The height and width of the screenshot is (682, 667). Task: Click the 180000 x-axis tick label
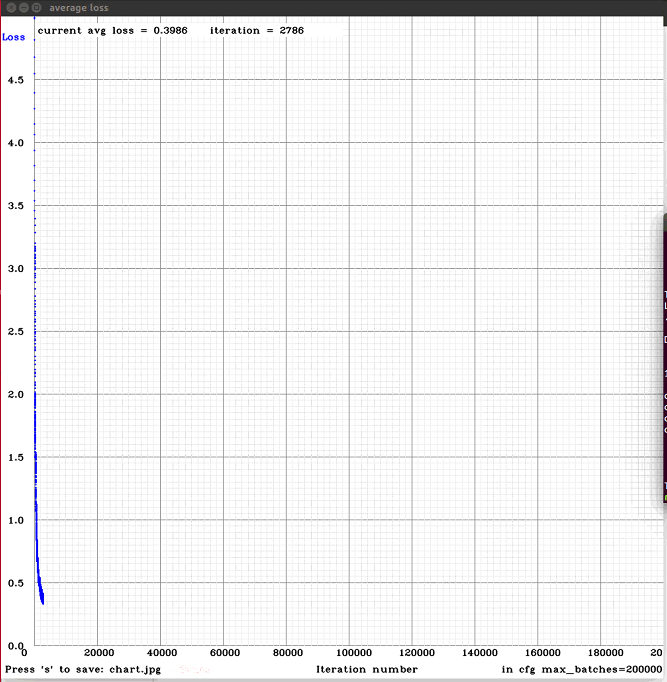point(606,652)
